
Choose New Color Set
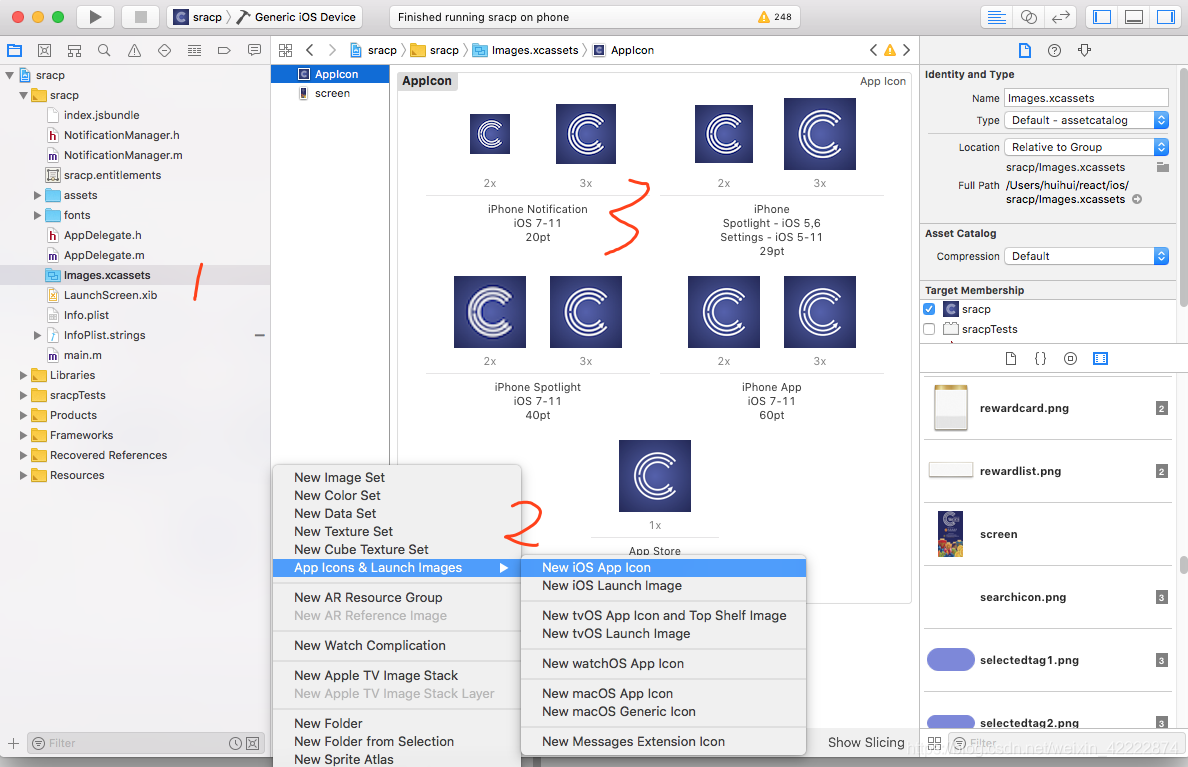click(397, 496)
